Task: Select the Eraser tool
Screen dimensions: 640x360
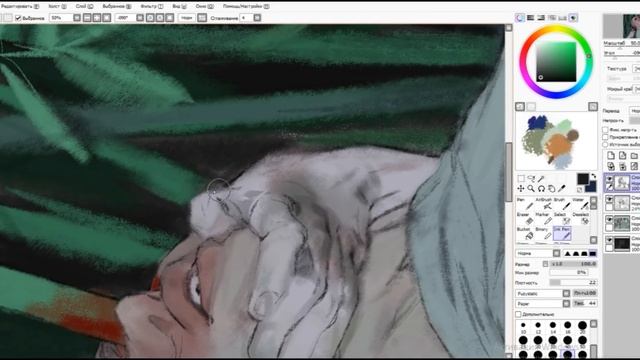Action: [524, 219]
